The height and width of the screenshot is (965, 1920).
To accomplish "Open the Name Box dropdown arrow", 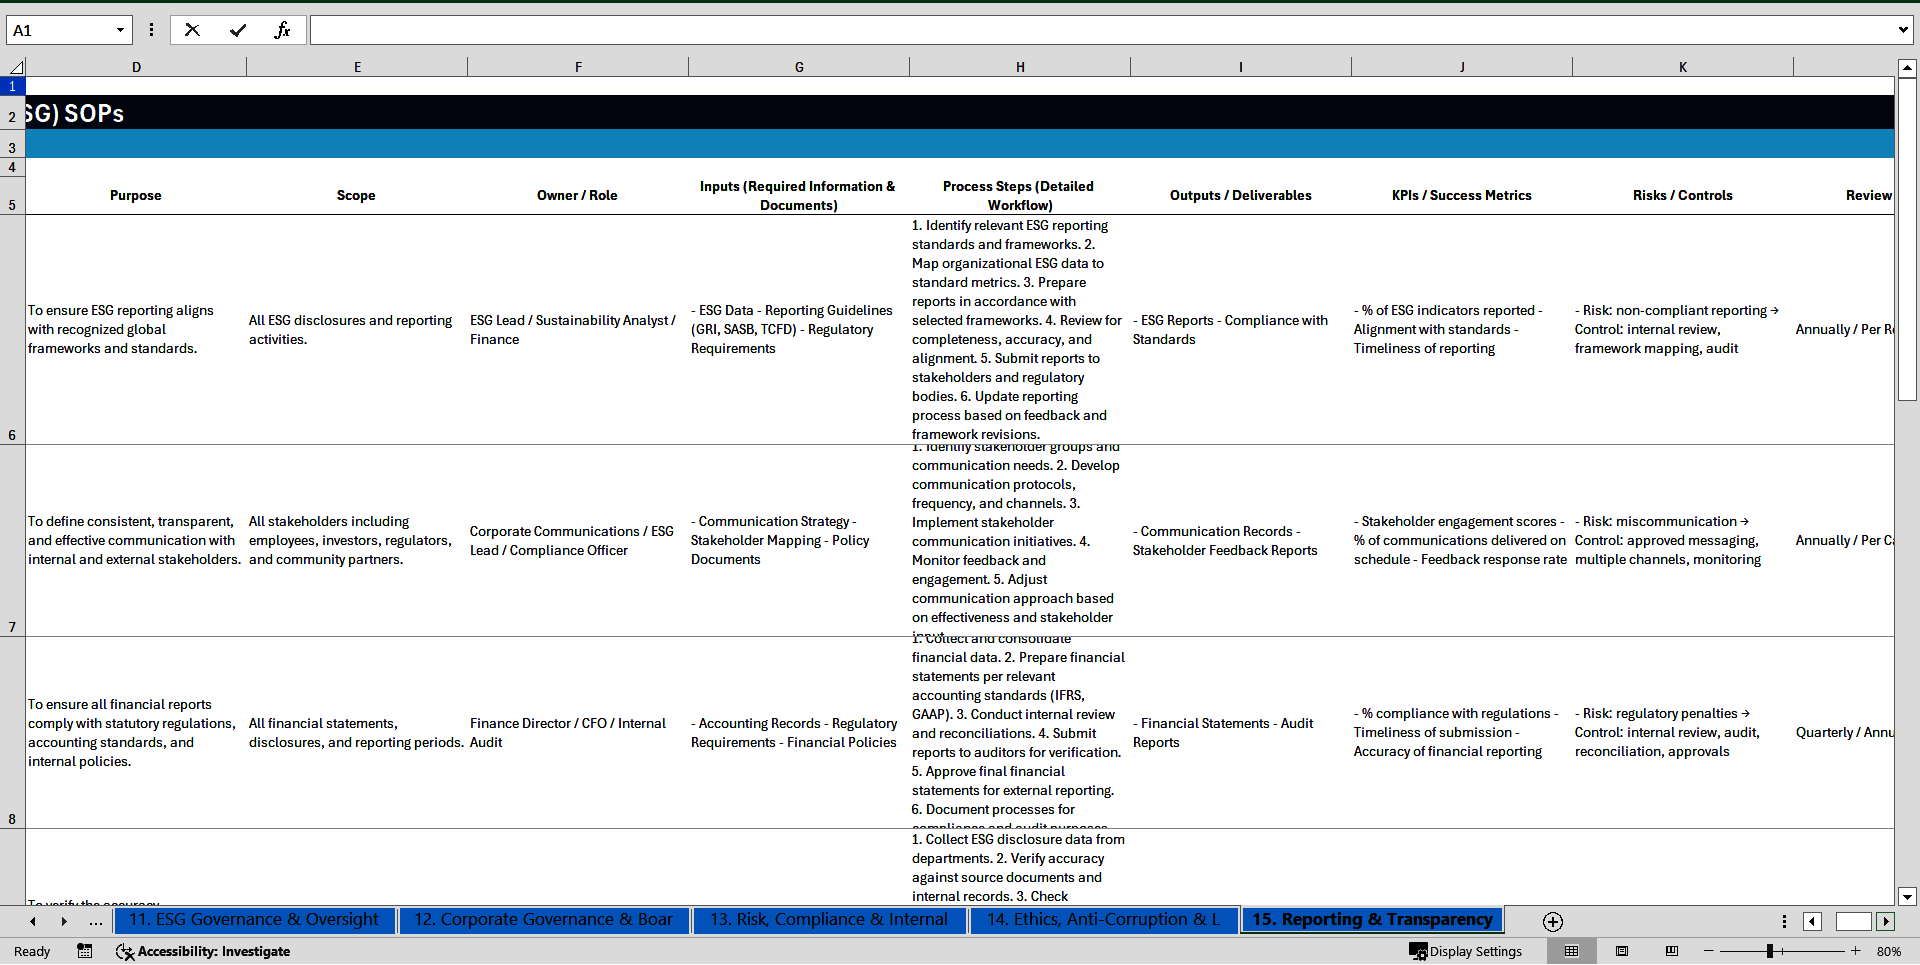I will tap(120, 30).
